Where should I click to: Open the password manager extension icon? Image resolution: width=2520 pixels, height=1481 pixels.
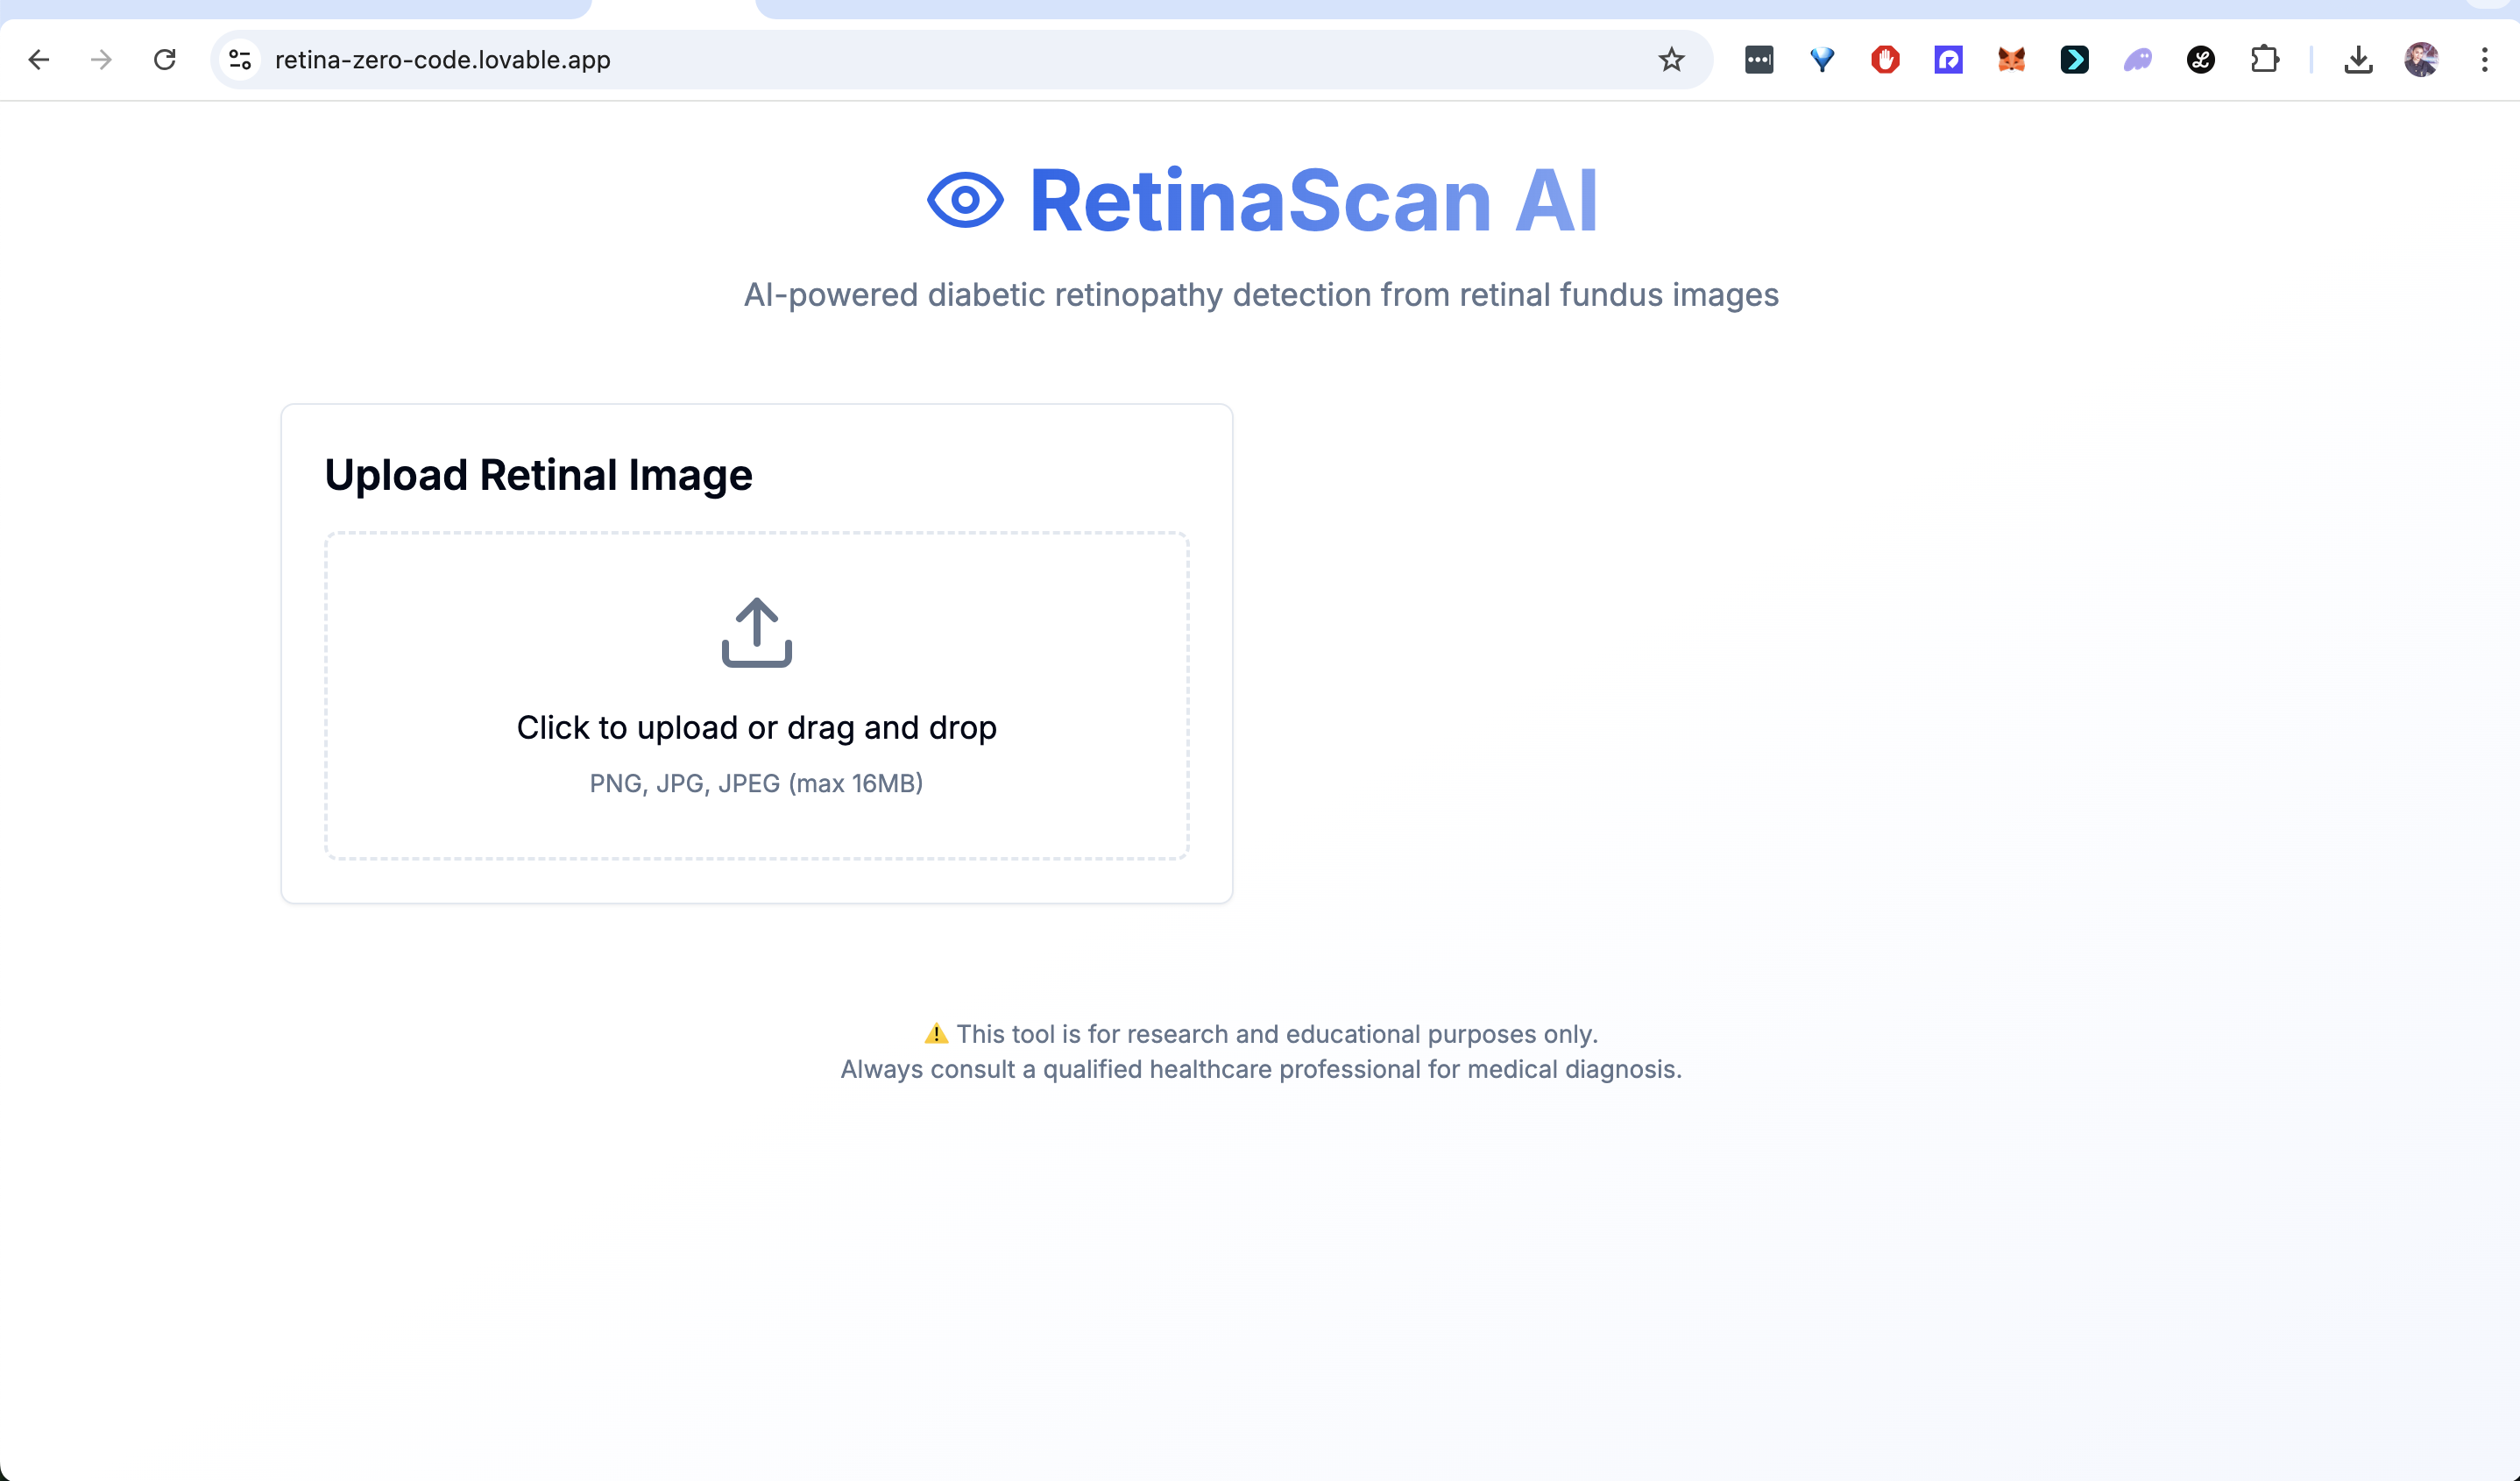click(x=1759, y=60)
